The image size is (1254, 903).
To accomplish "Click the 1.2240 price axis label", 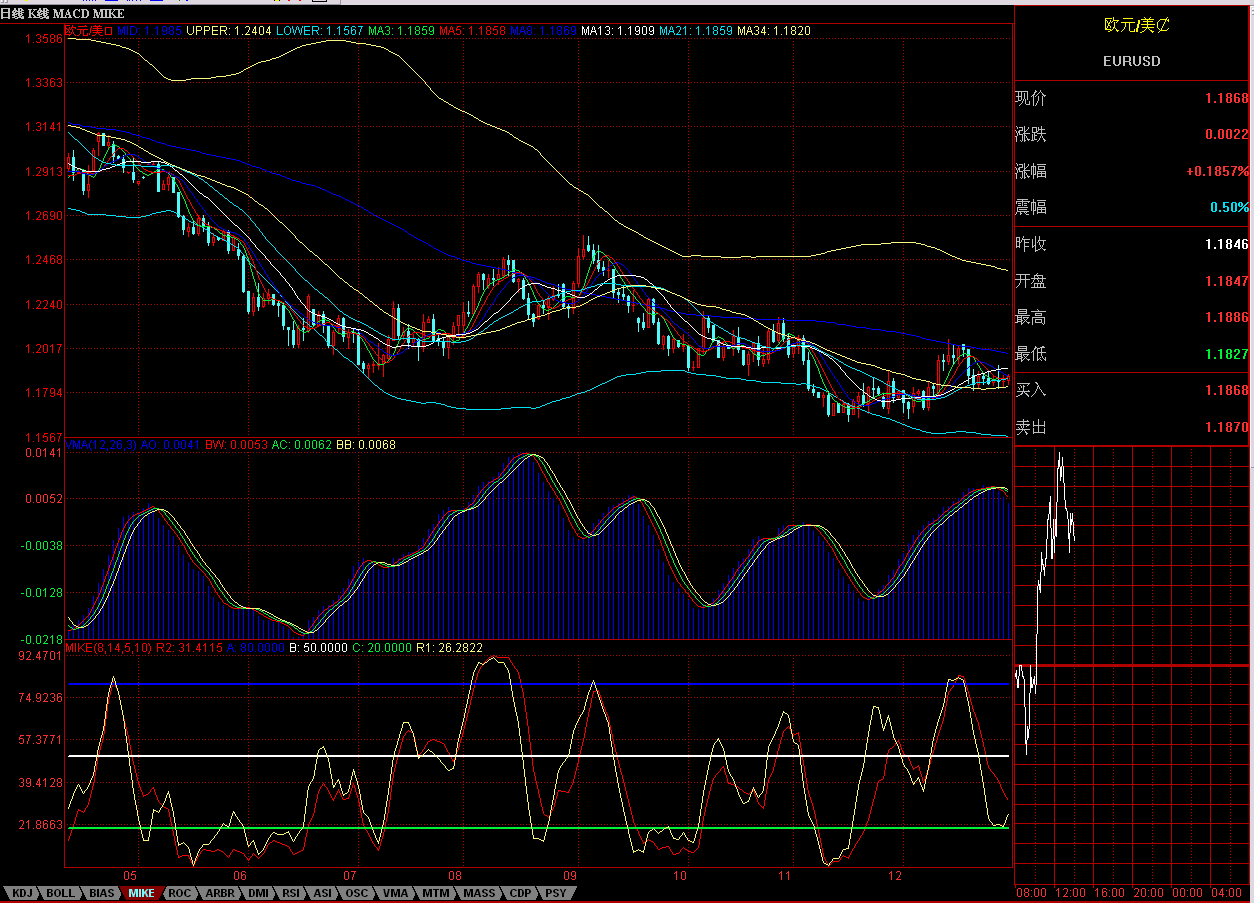I will [42, 304].
